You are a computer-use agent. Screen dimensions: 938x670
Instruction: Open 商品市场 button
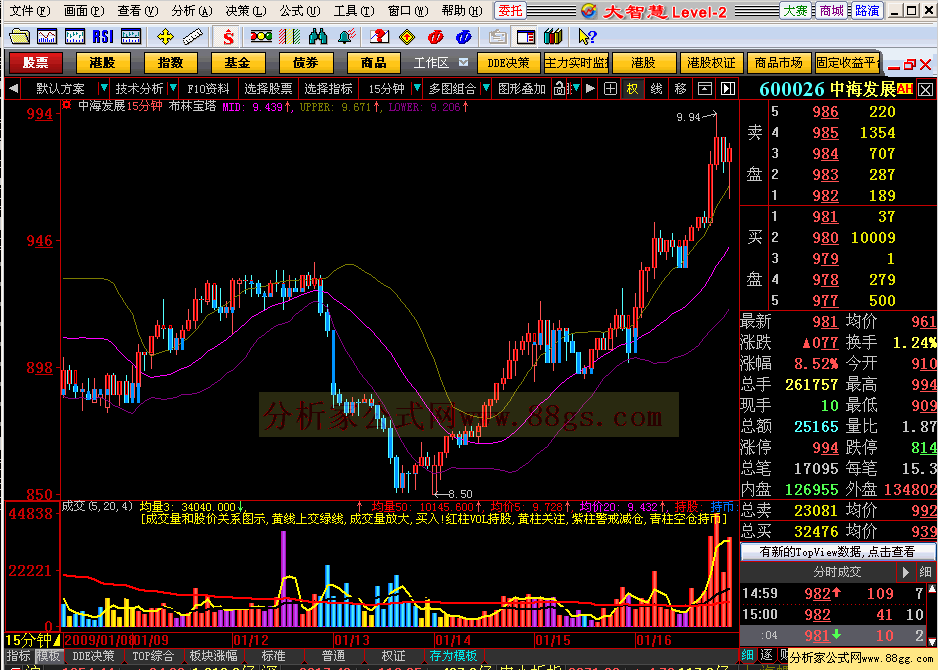(x=778, y=63)
